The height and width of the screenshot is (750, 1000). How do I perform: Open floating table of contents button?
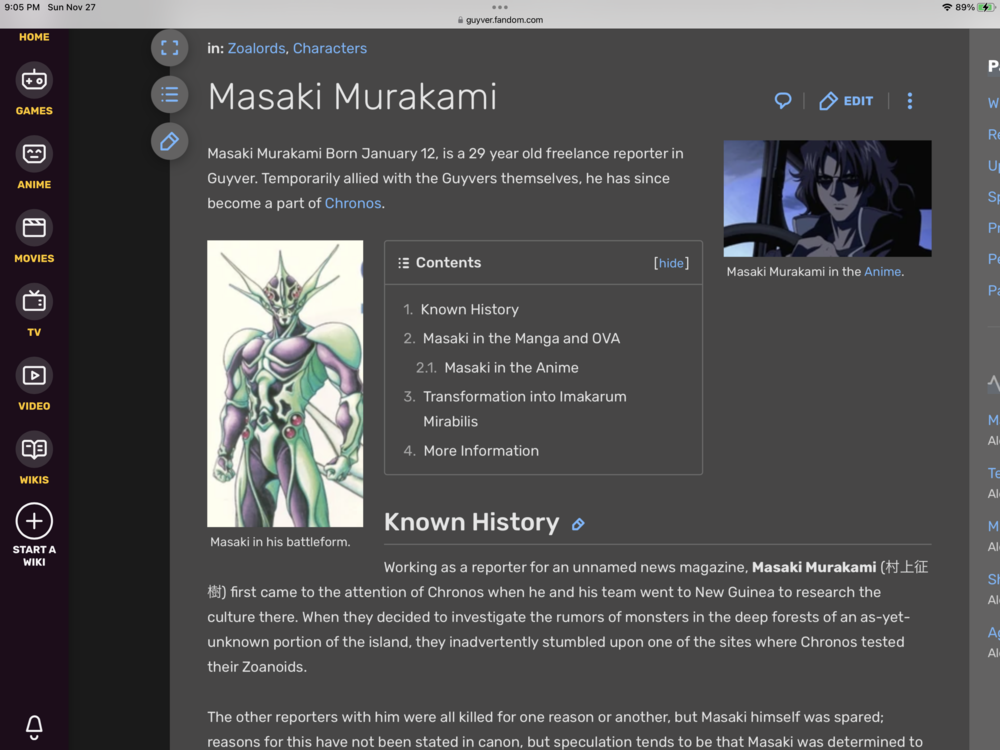click(x=170, y=95)
